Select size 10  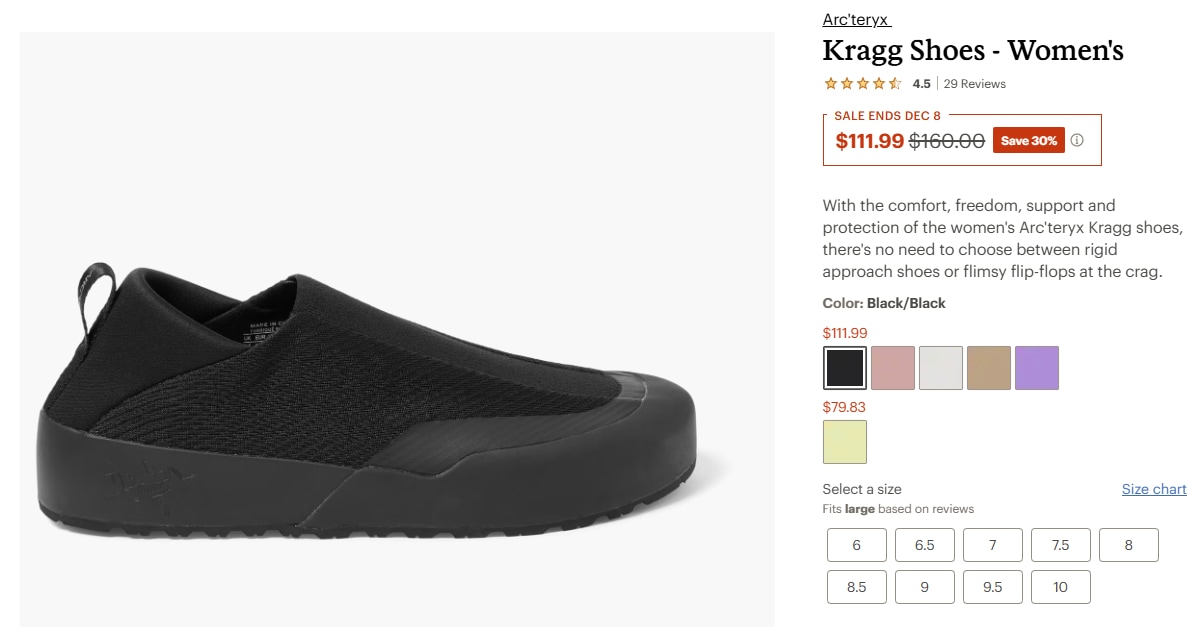click(x=1061, y=587)
